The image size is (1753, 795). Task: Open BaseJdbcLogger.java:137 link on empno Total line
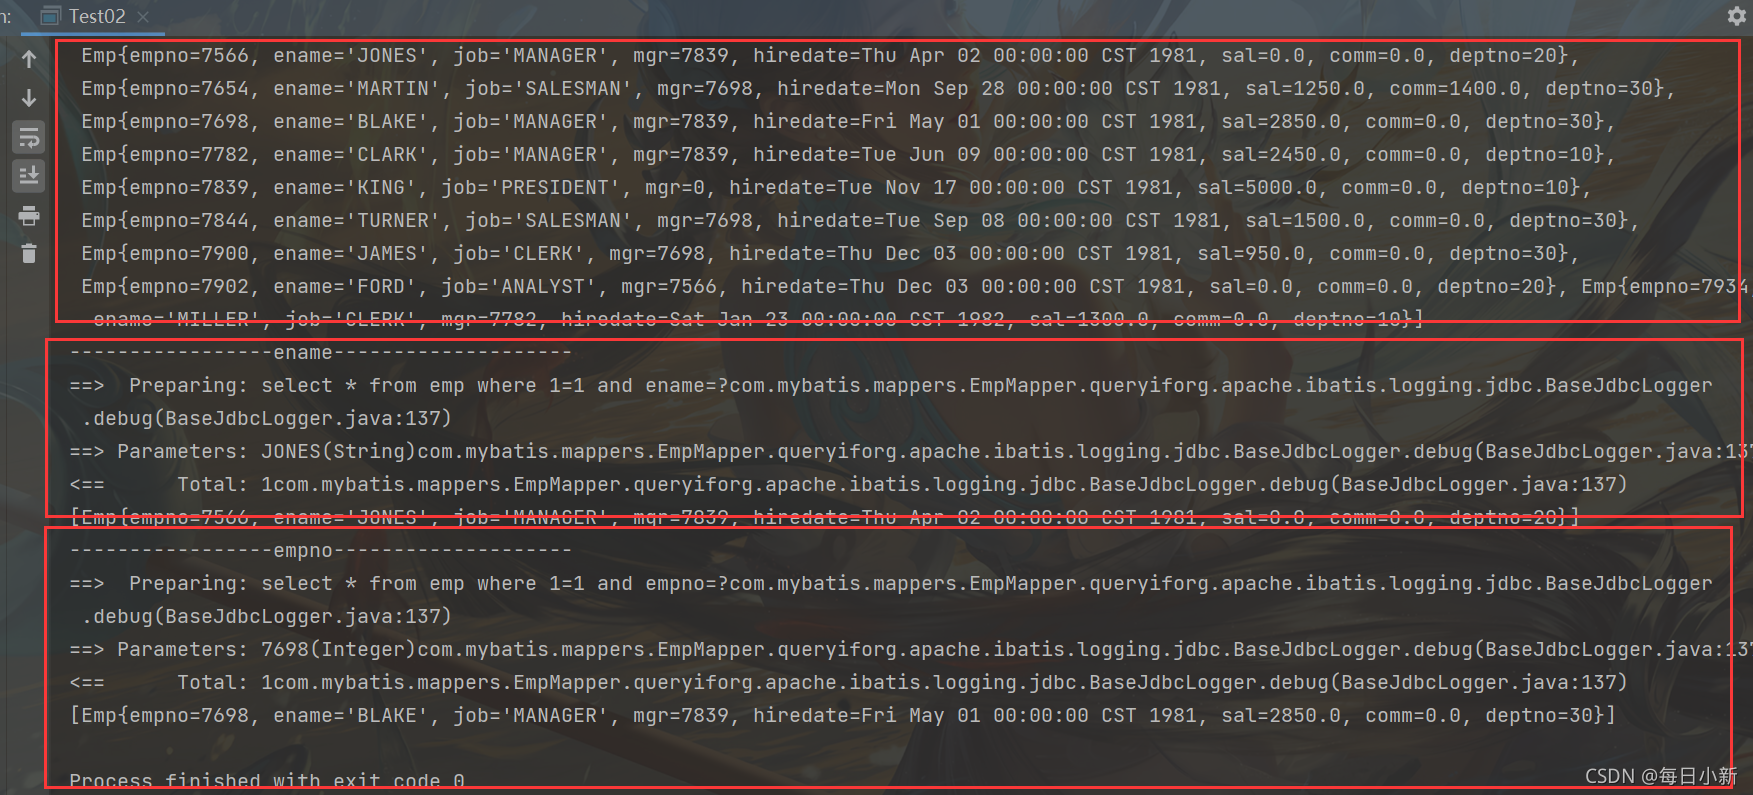tap(1479, 682)
